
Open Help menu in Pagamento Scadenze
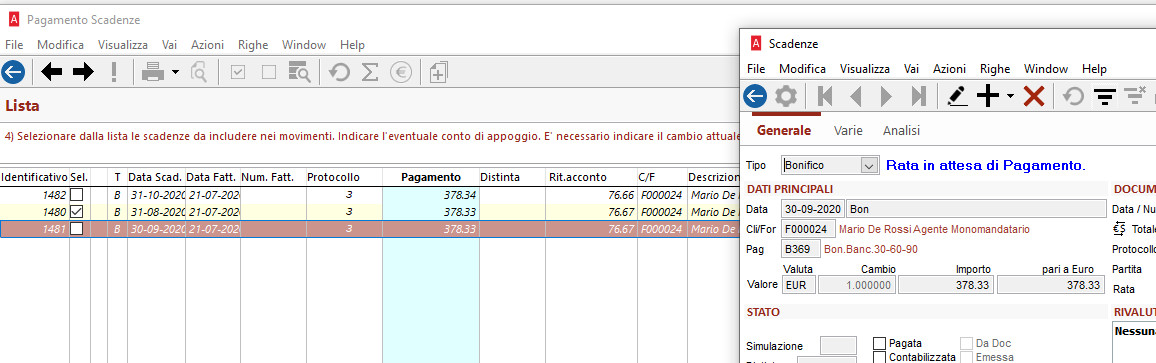352,45
